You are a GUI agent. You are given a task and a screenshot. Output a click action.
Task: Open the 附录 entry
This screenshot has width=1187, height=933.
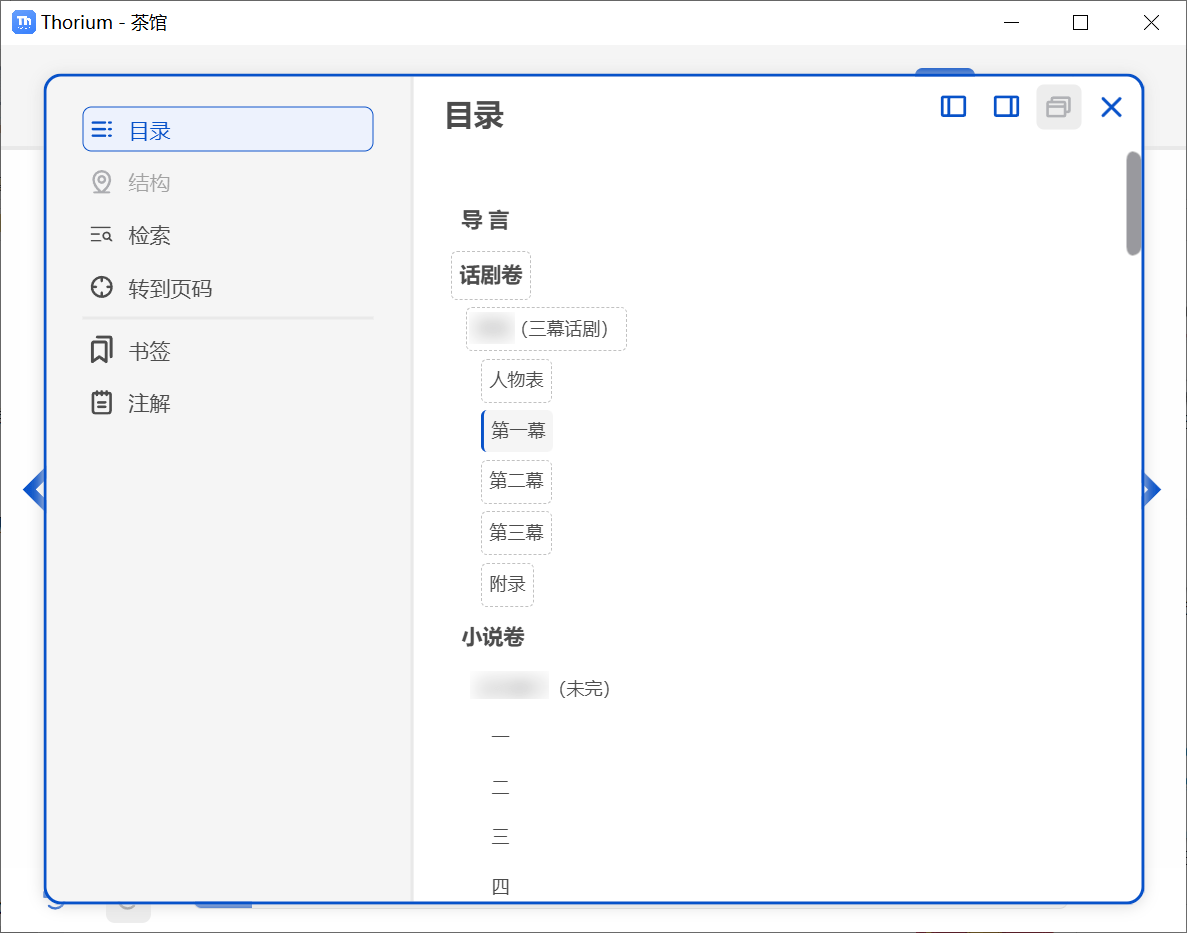click(507, 584)
